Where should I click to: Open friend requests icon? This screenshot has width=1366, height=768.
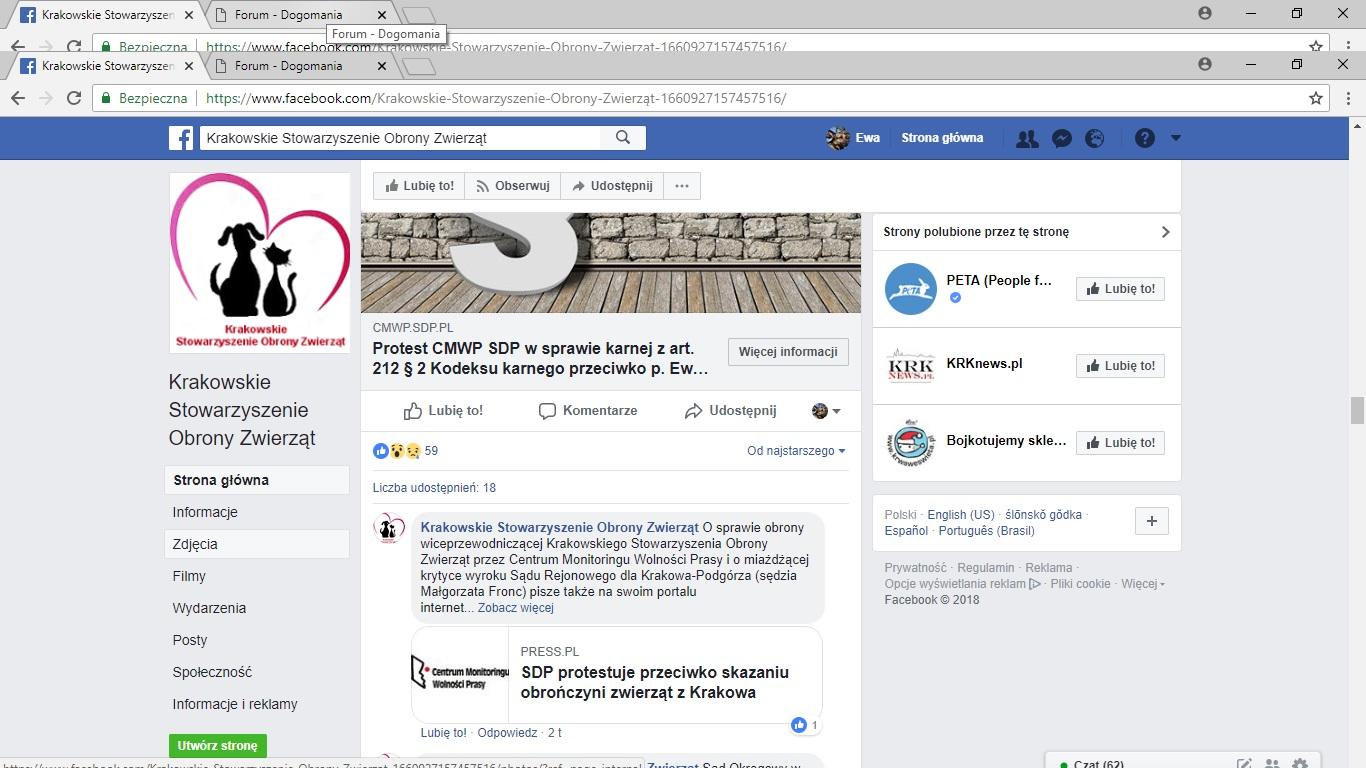pos(1027,139)
